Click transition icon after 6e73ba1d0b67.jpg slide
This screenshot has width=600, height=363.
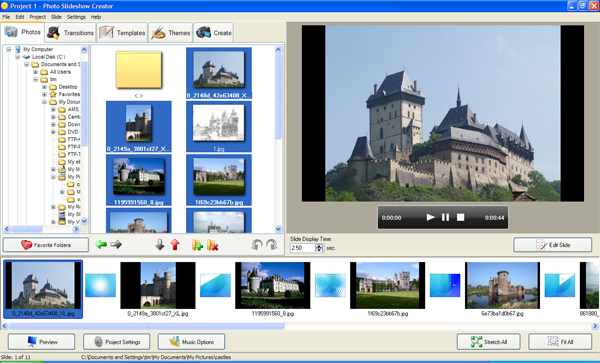click(x=560, y=285)
